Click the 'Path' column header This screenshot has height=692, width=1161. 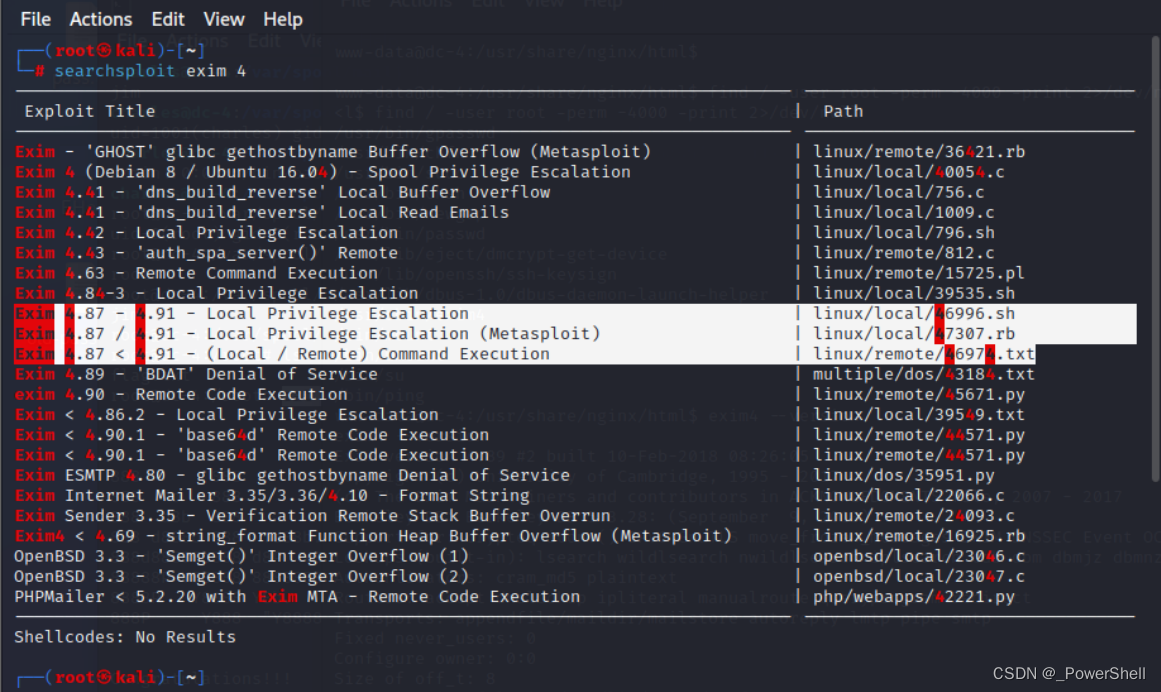coord(843,111)
